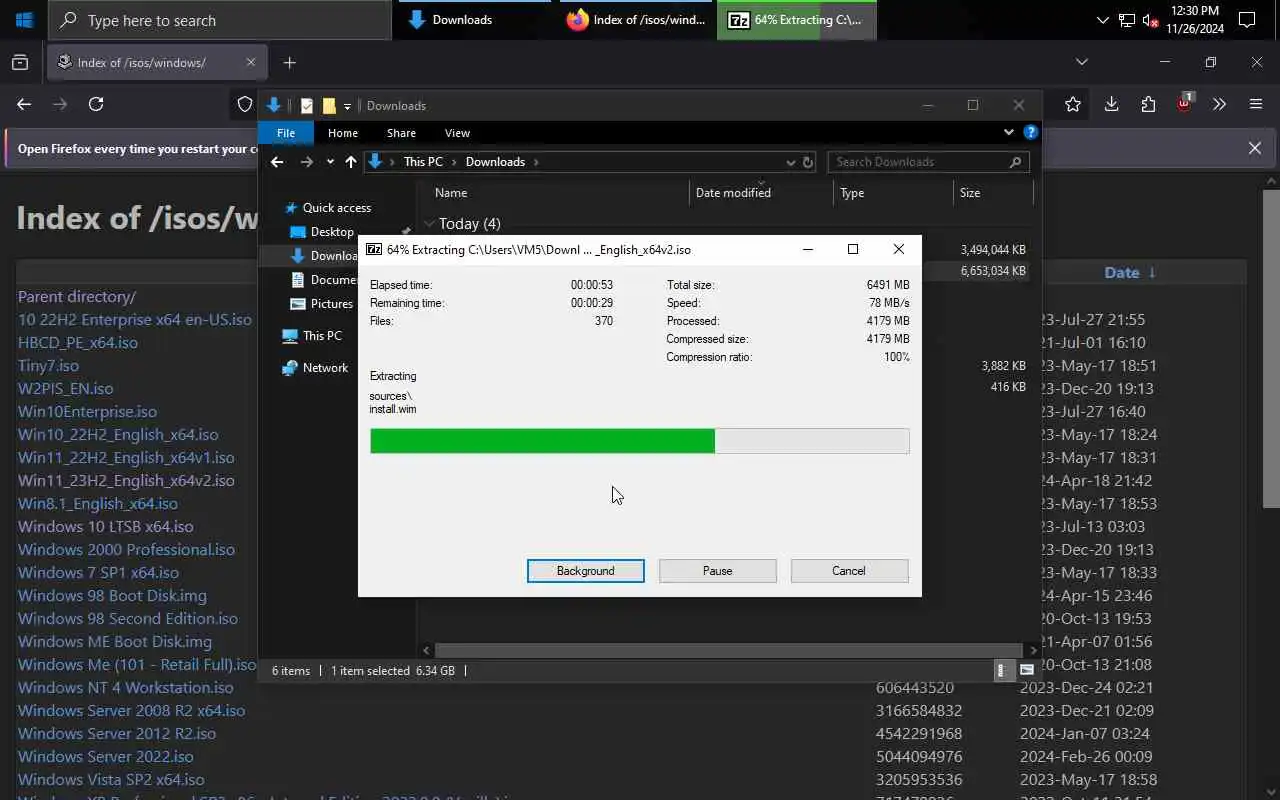
Task: Click the Search Downloads field
Action: click(927, 162)
